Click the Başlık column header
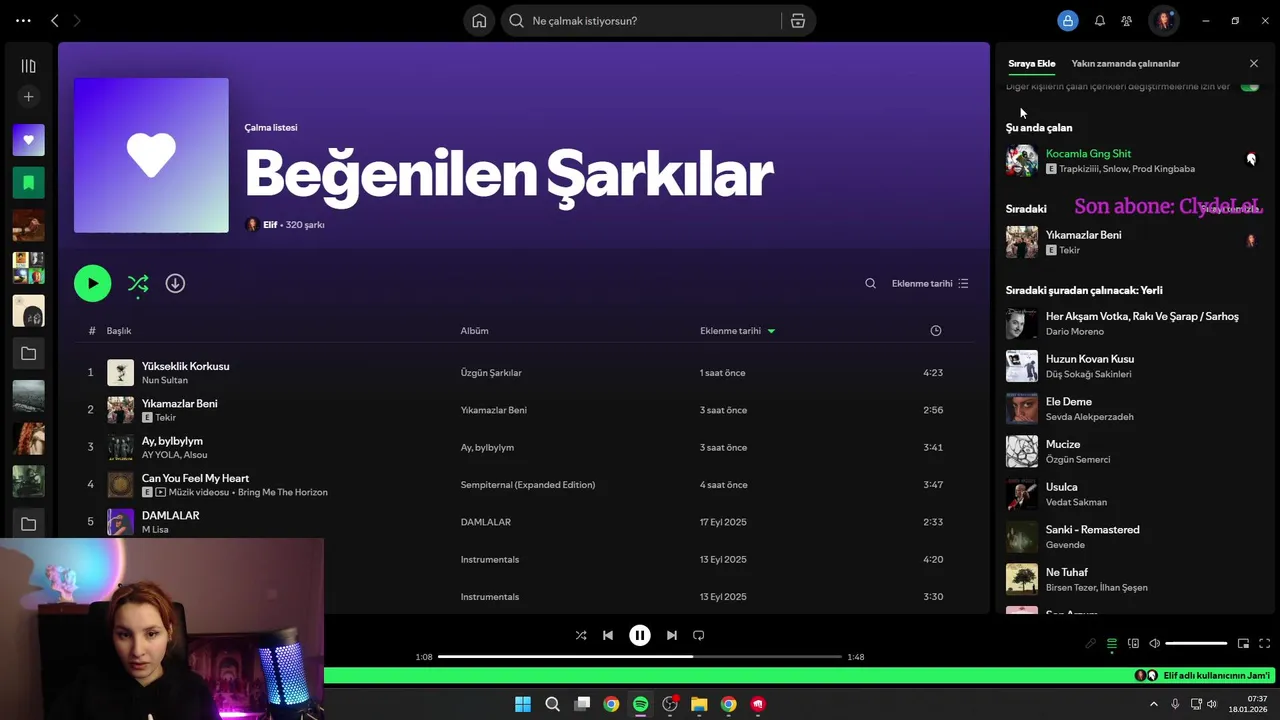The image size is (1280, 720). tap(118, 331)
